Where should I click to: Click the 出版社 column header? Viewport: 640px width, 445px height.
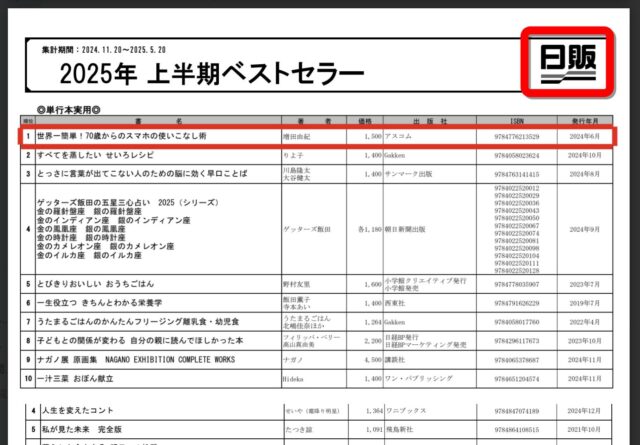(x=429, y=121)
